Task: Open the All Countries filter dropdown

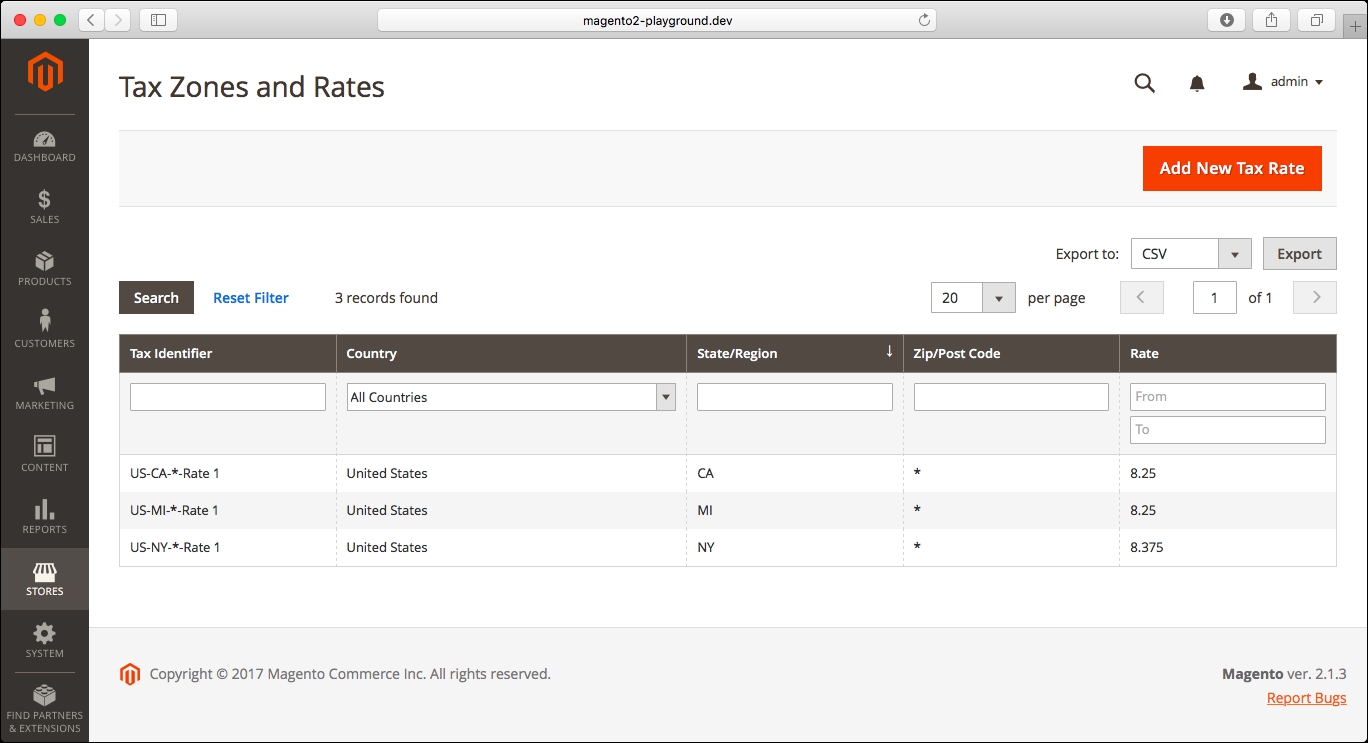Action: (x=666, y=396)
